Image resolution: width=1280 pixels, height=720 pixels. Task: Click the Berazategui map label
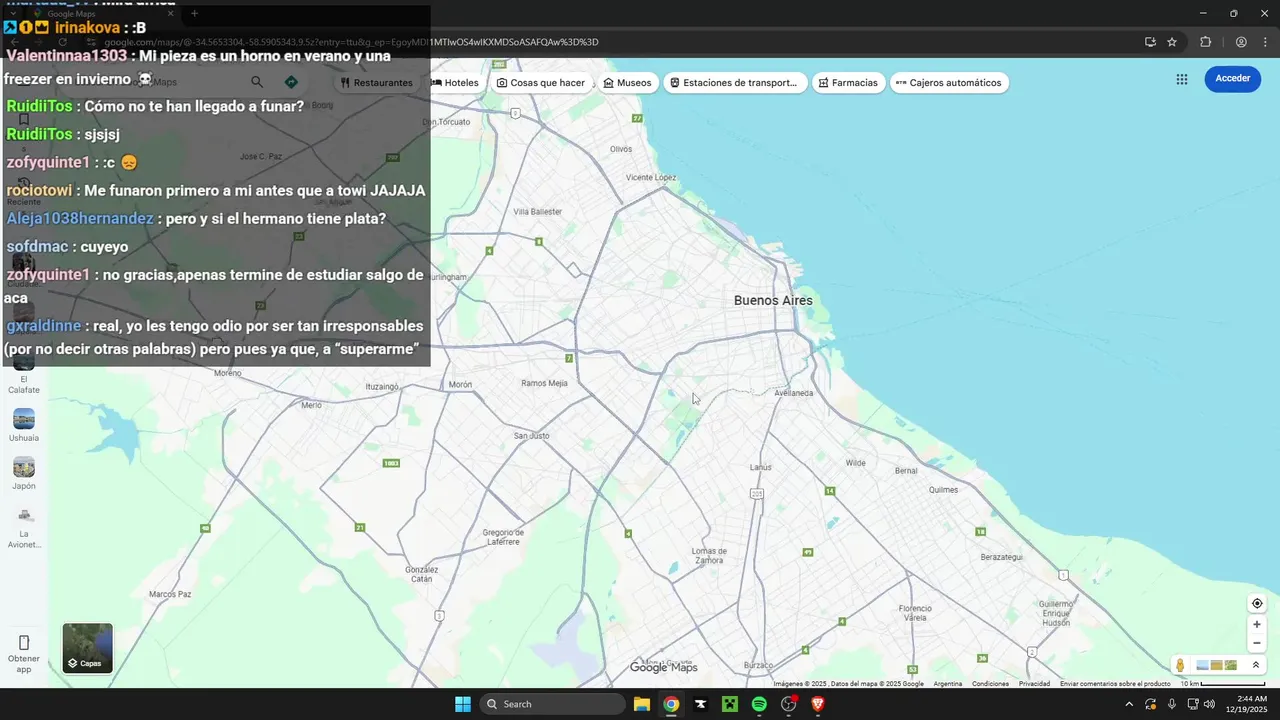[x=1001, y=556]
